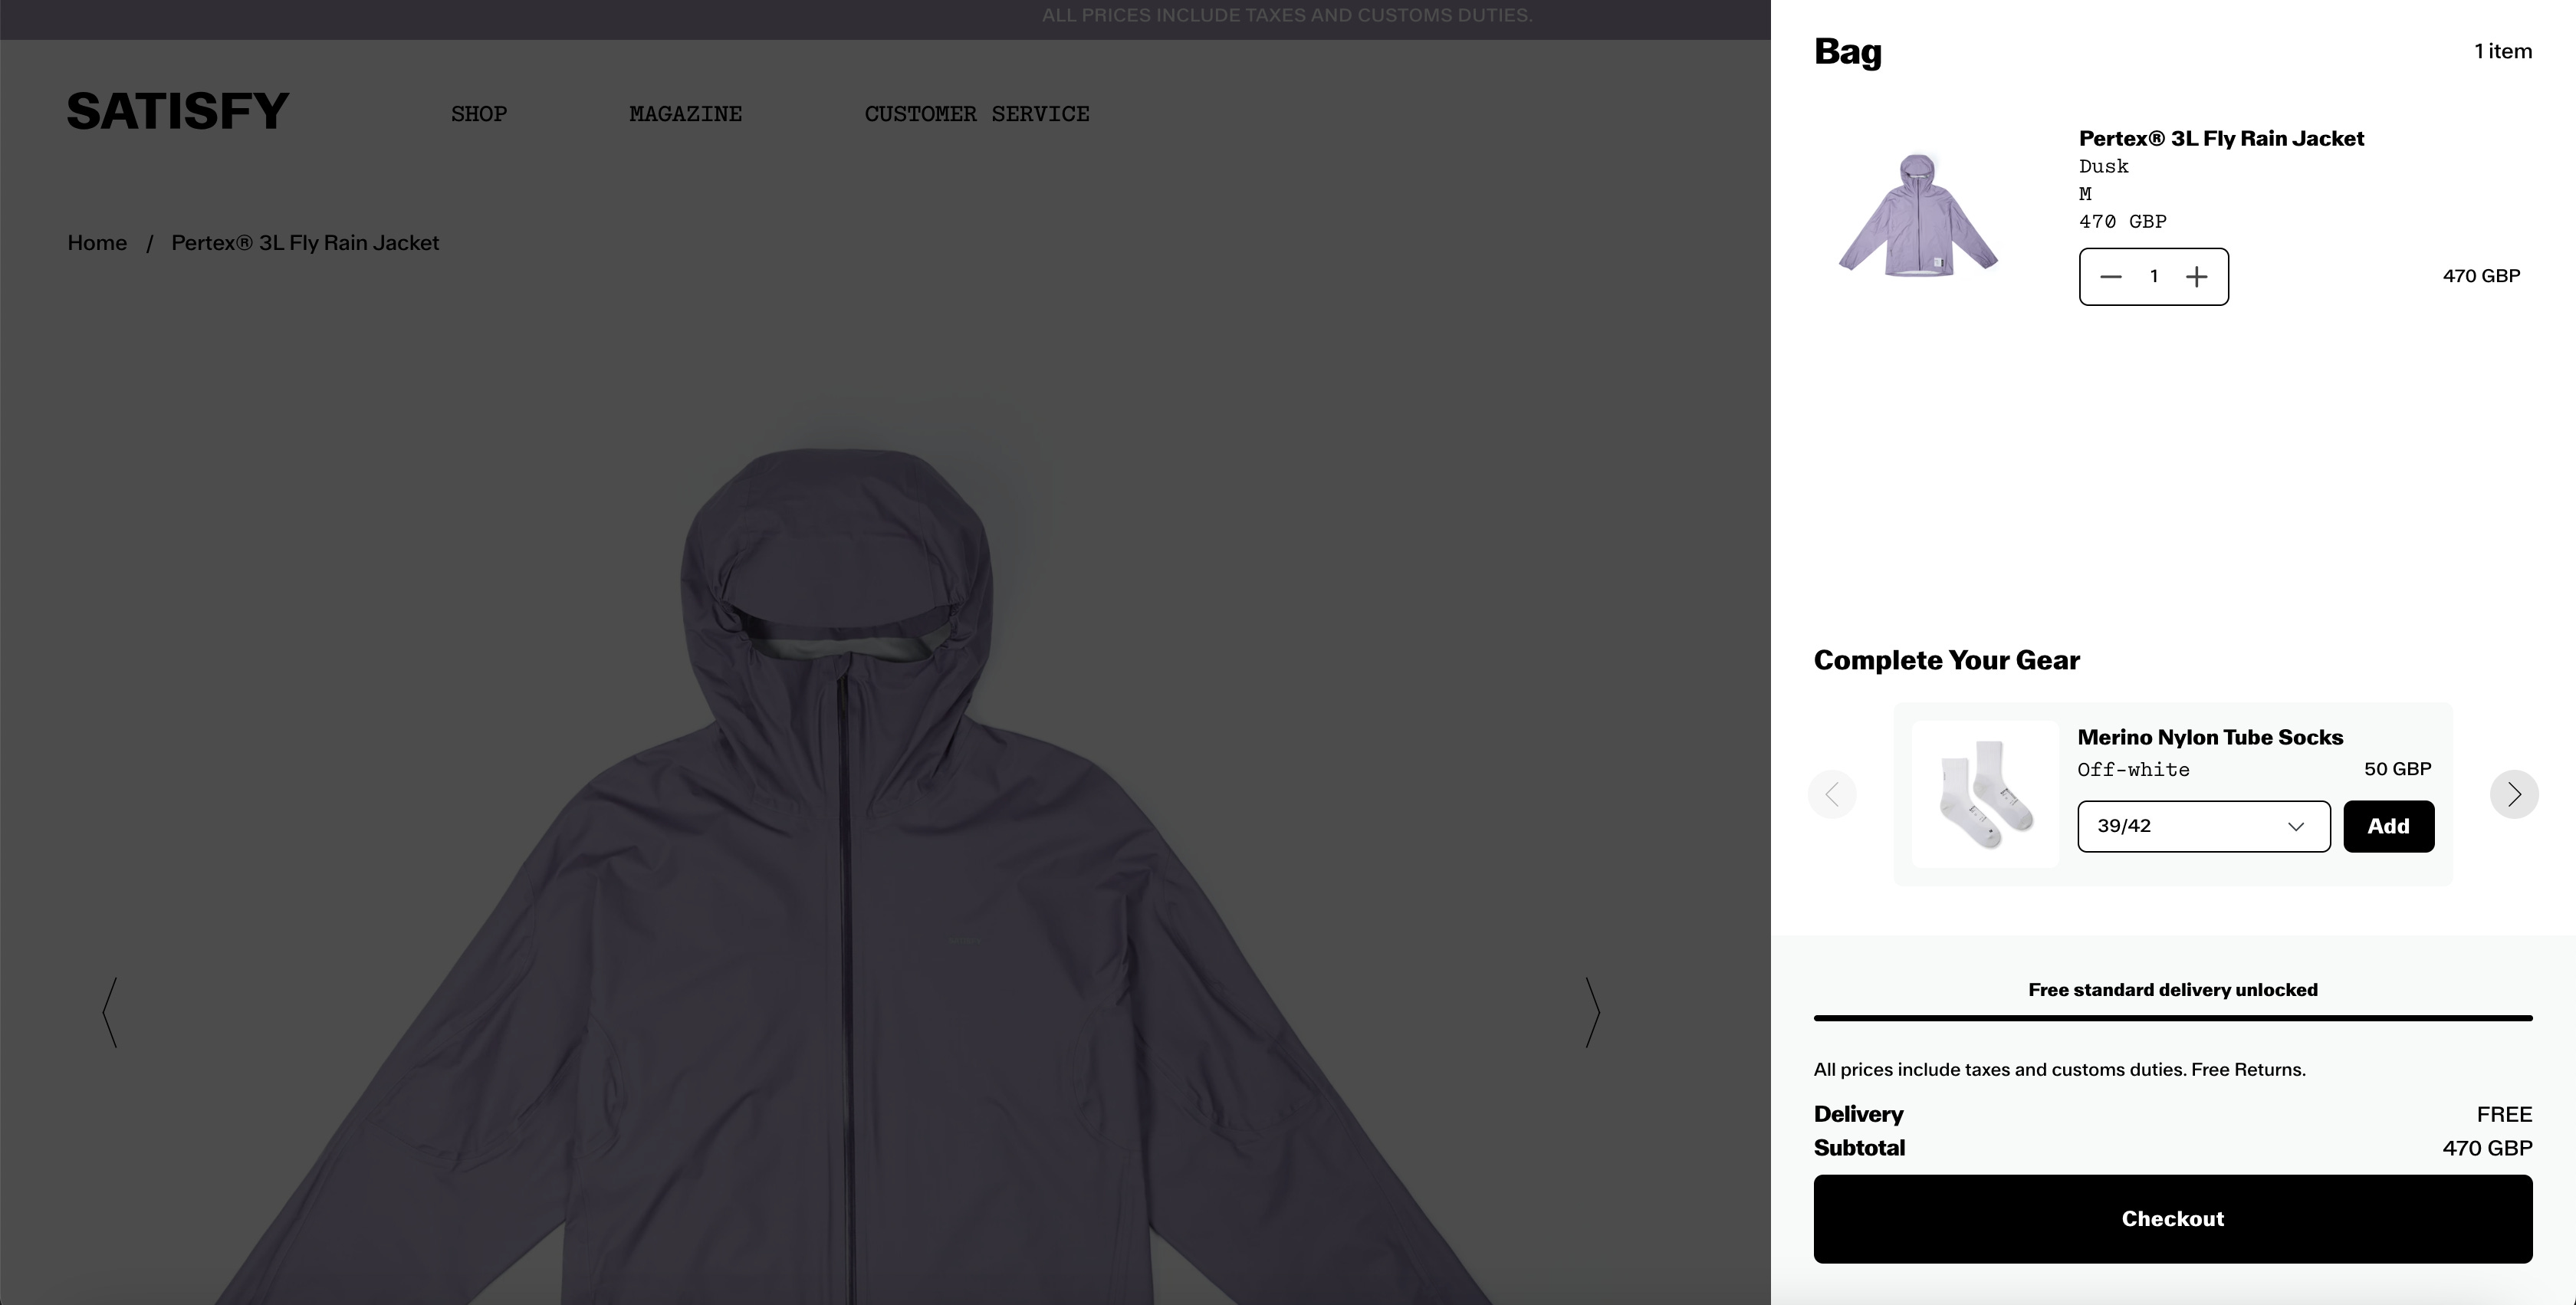Screen dimensions: 2576x1305
Task: Open the SHOP menu
Action: coord(478,114)
